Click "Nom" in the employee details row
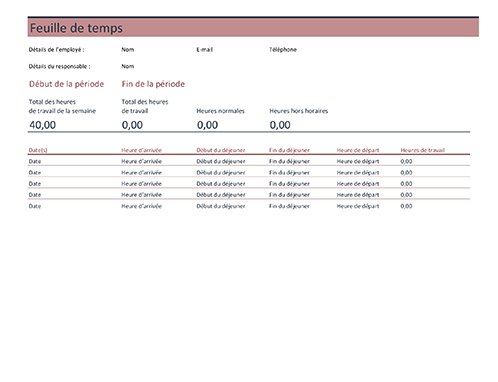The height and width of the screenshot is (382, 498). point(128,50)
